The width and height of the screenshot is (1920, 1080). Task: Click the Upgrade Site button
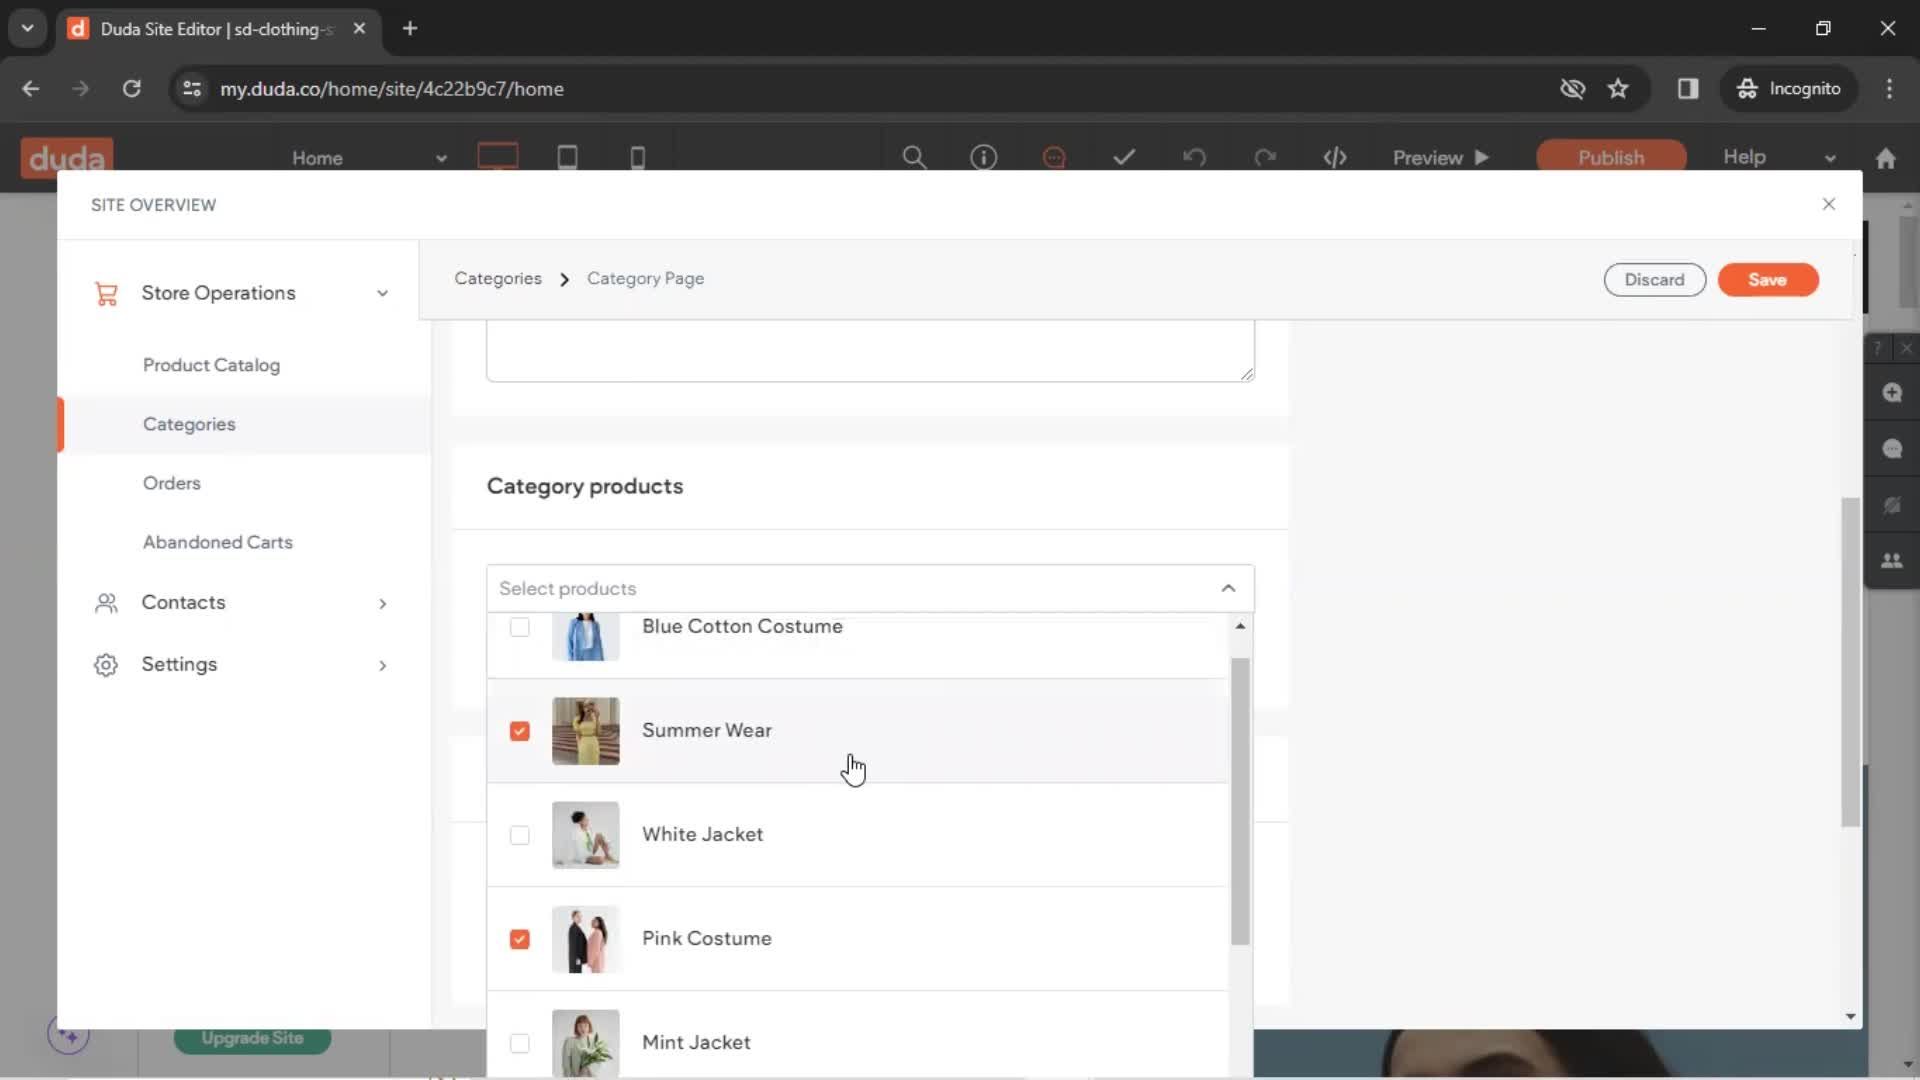tap(252, 1038)
